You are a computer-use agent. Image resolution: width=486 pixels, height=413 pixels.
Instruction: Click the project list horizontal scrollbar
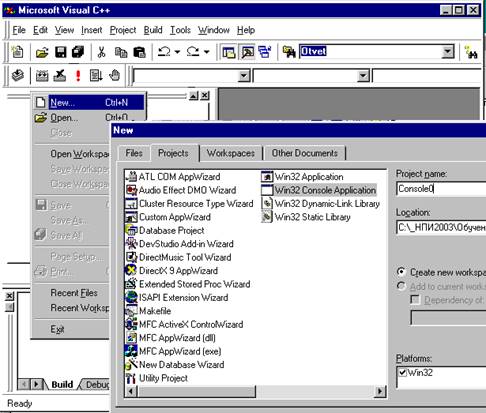(255, 391)
